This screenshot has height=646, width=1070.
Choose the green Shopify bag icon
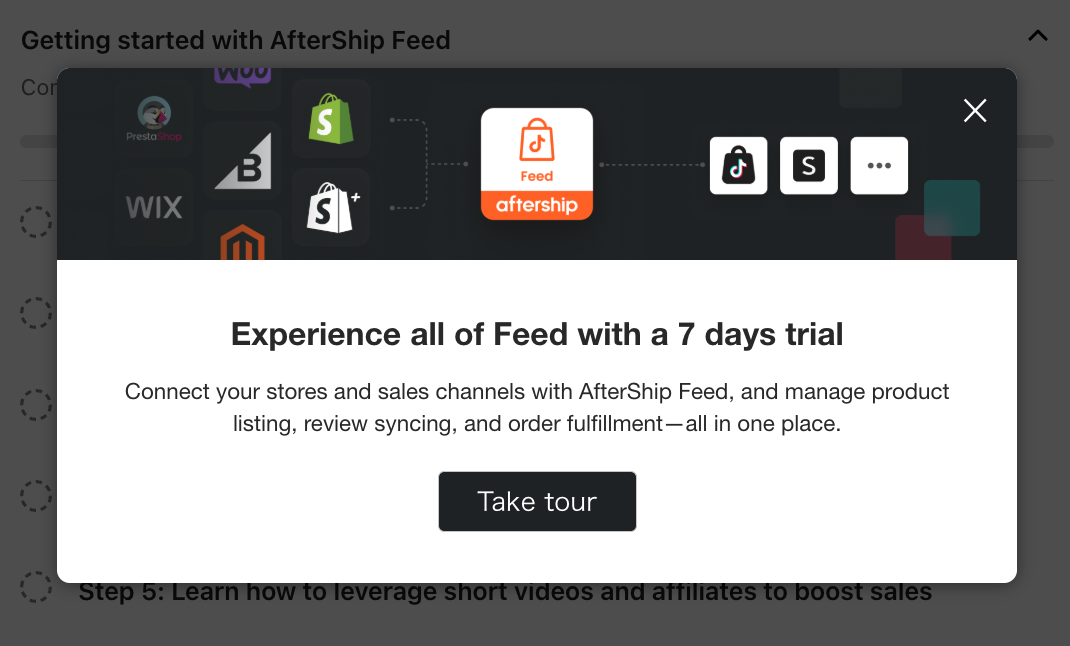331,119
